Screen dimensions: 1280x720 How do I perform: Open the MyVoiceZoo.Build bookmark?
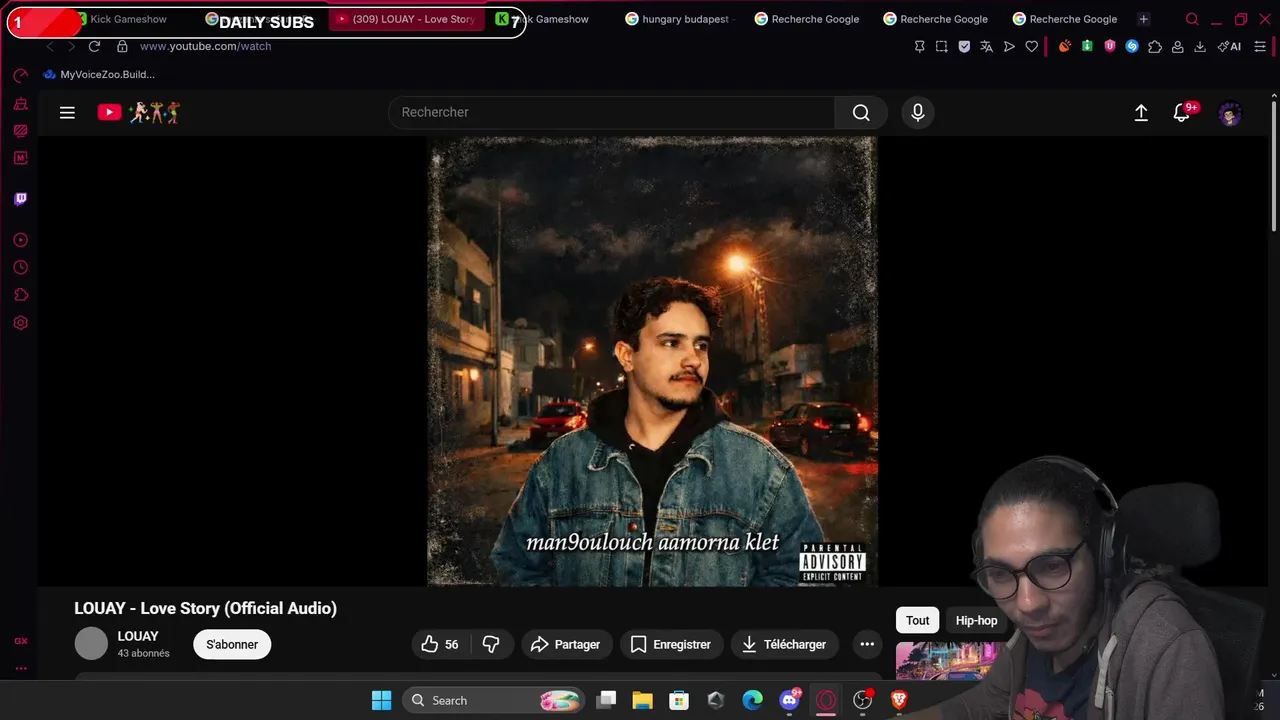pyautogui.click(x=99, y=75)
